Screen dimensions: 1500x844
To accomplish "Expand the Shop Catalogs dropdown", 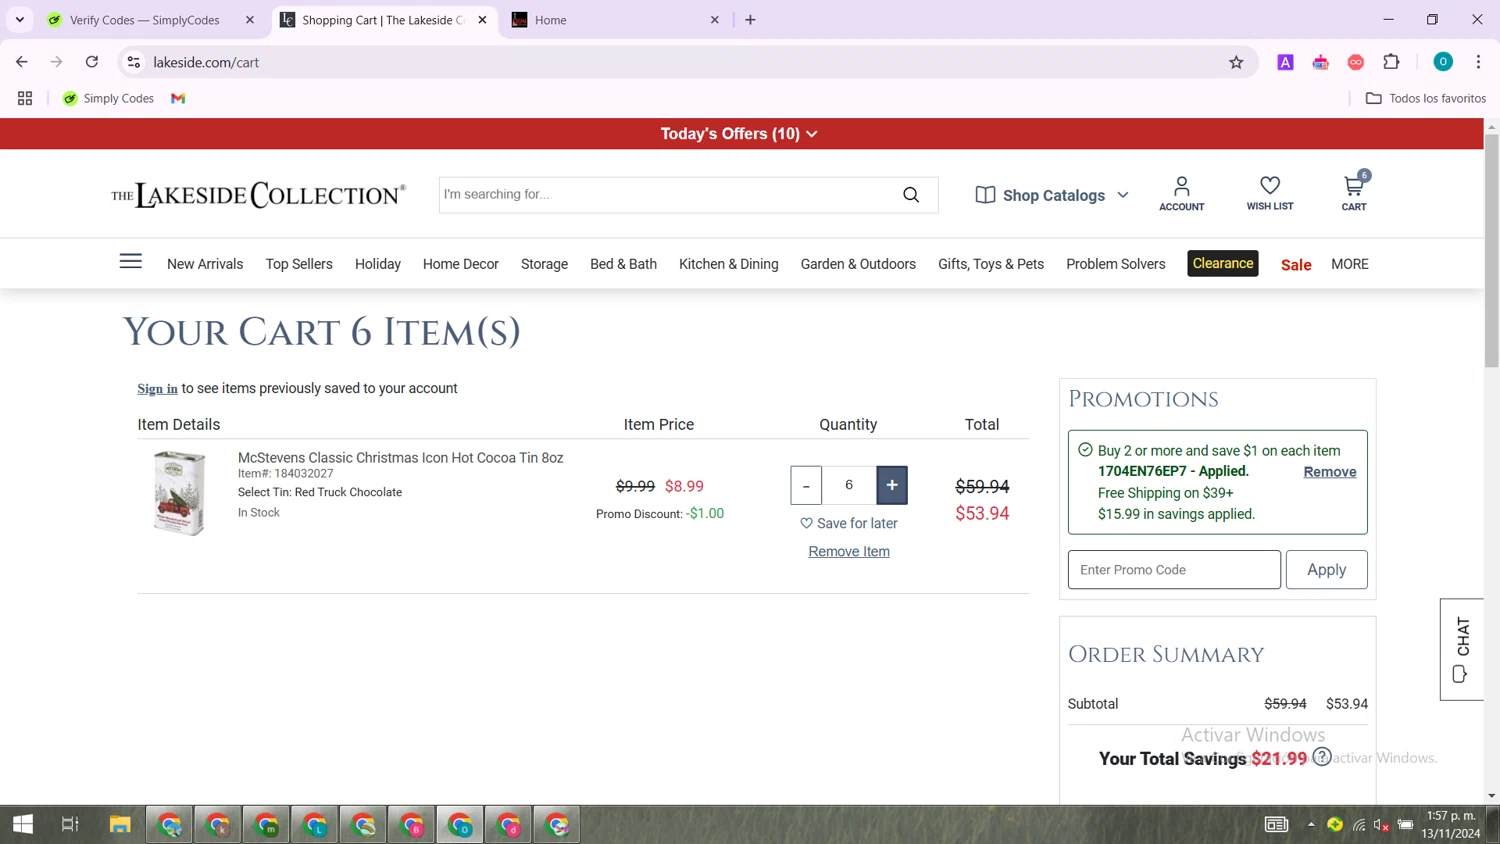I will [1052, 195].
